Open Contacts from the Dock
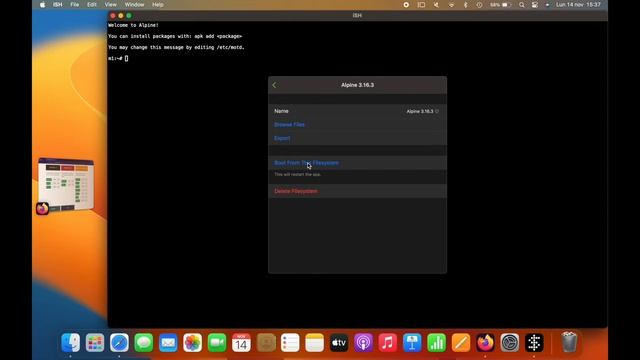Screen dimensions: 640x360 pos(266,342)
